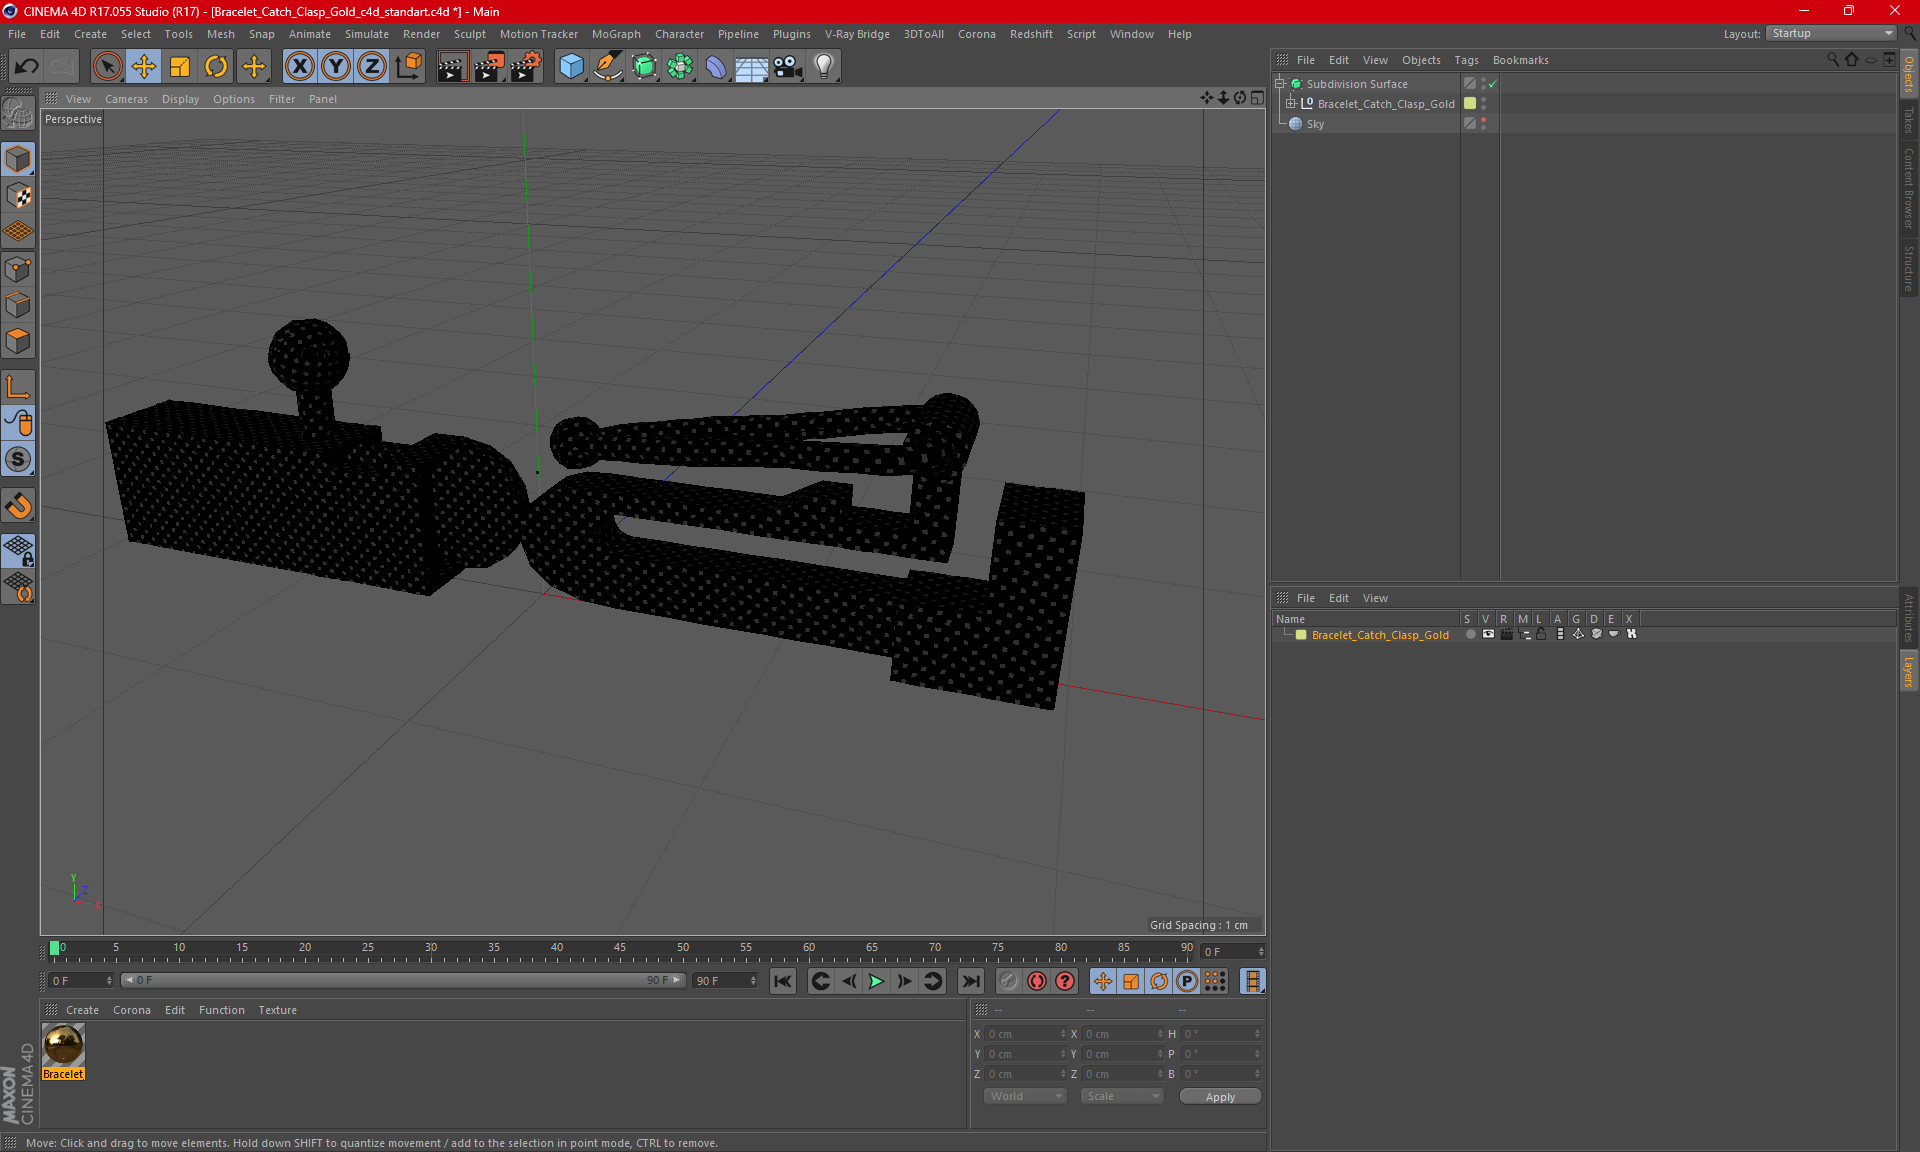Viewport: 1920px width, 1152px height.
Task: Collapse the Subdivision Surface tree item
Action: click(x=1279, y=84)
